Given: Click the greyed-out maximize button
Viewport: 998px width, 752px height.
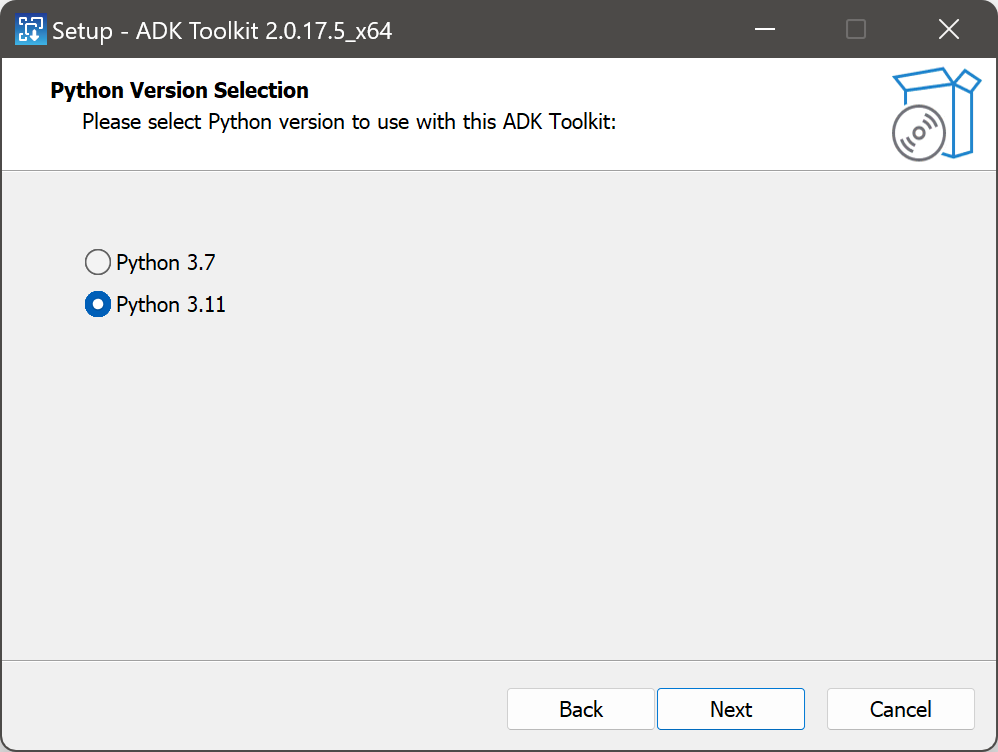Looking at the screenshot, I should [x=856, y=30].
